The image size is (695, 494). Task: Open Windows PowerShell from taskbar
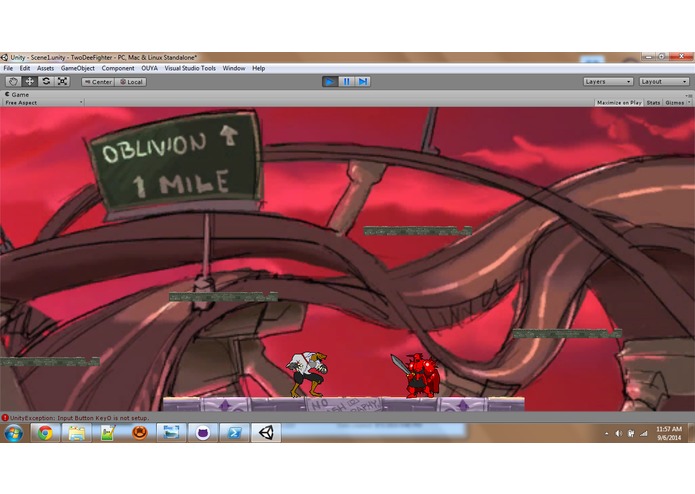[234, 433]
